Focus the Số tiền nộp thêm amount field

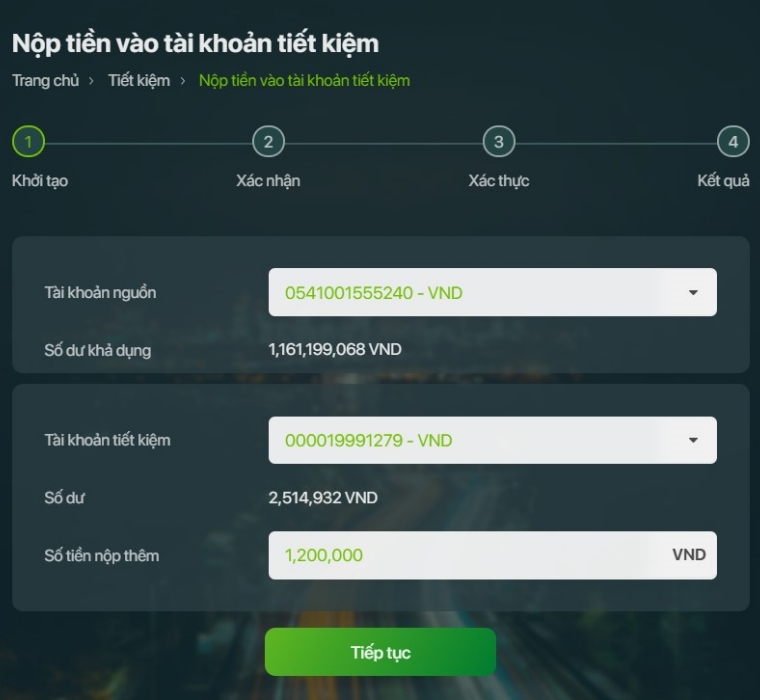point(492,555)
